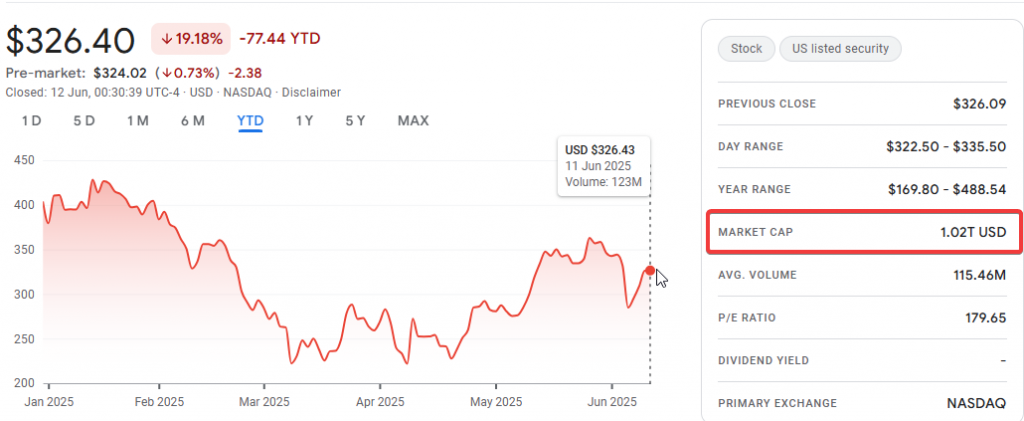Click the PRIMARY EXCHANGE label
The height and width of the screenshot is (421, 1024).
coord(777,403)
